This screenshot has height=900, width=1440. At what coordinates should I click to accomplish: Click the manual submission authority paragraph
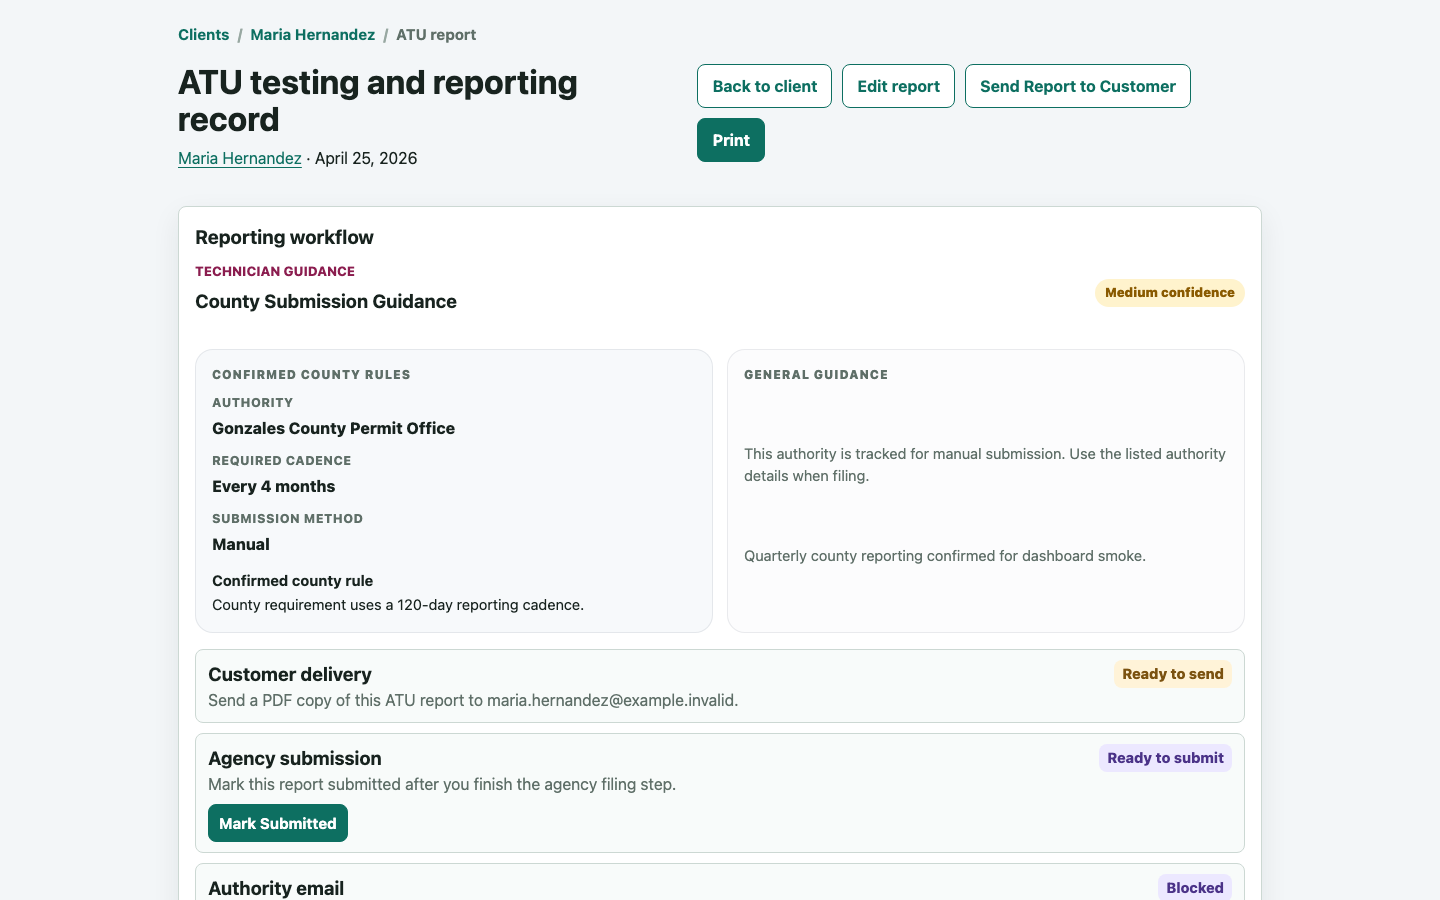click(985, 465)
